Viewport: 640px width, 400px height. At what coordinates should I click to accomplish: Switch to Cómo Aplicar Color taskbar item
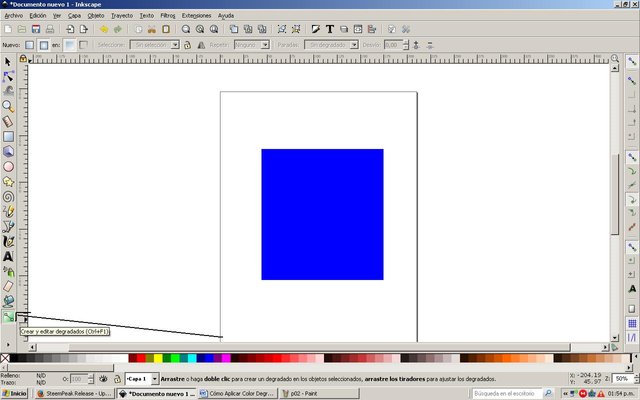click(x=238, y=393)
